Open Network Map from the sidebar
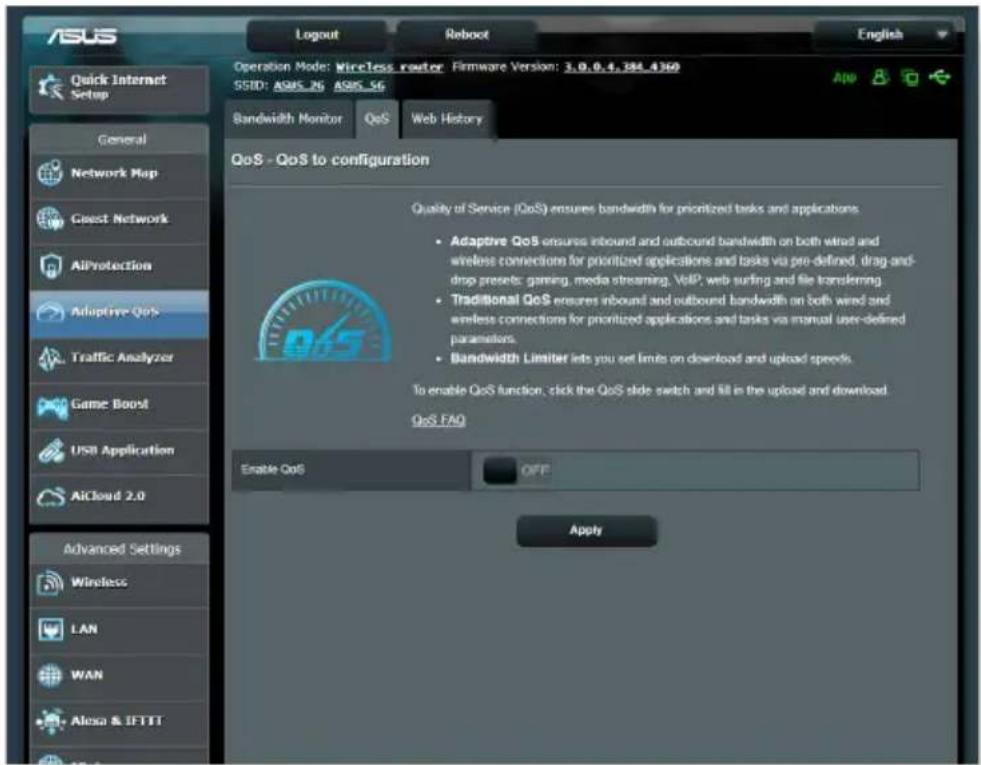Screen dimensions: 981x765 pos(119,173)
